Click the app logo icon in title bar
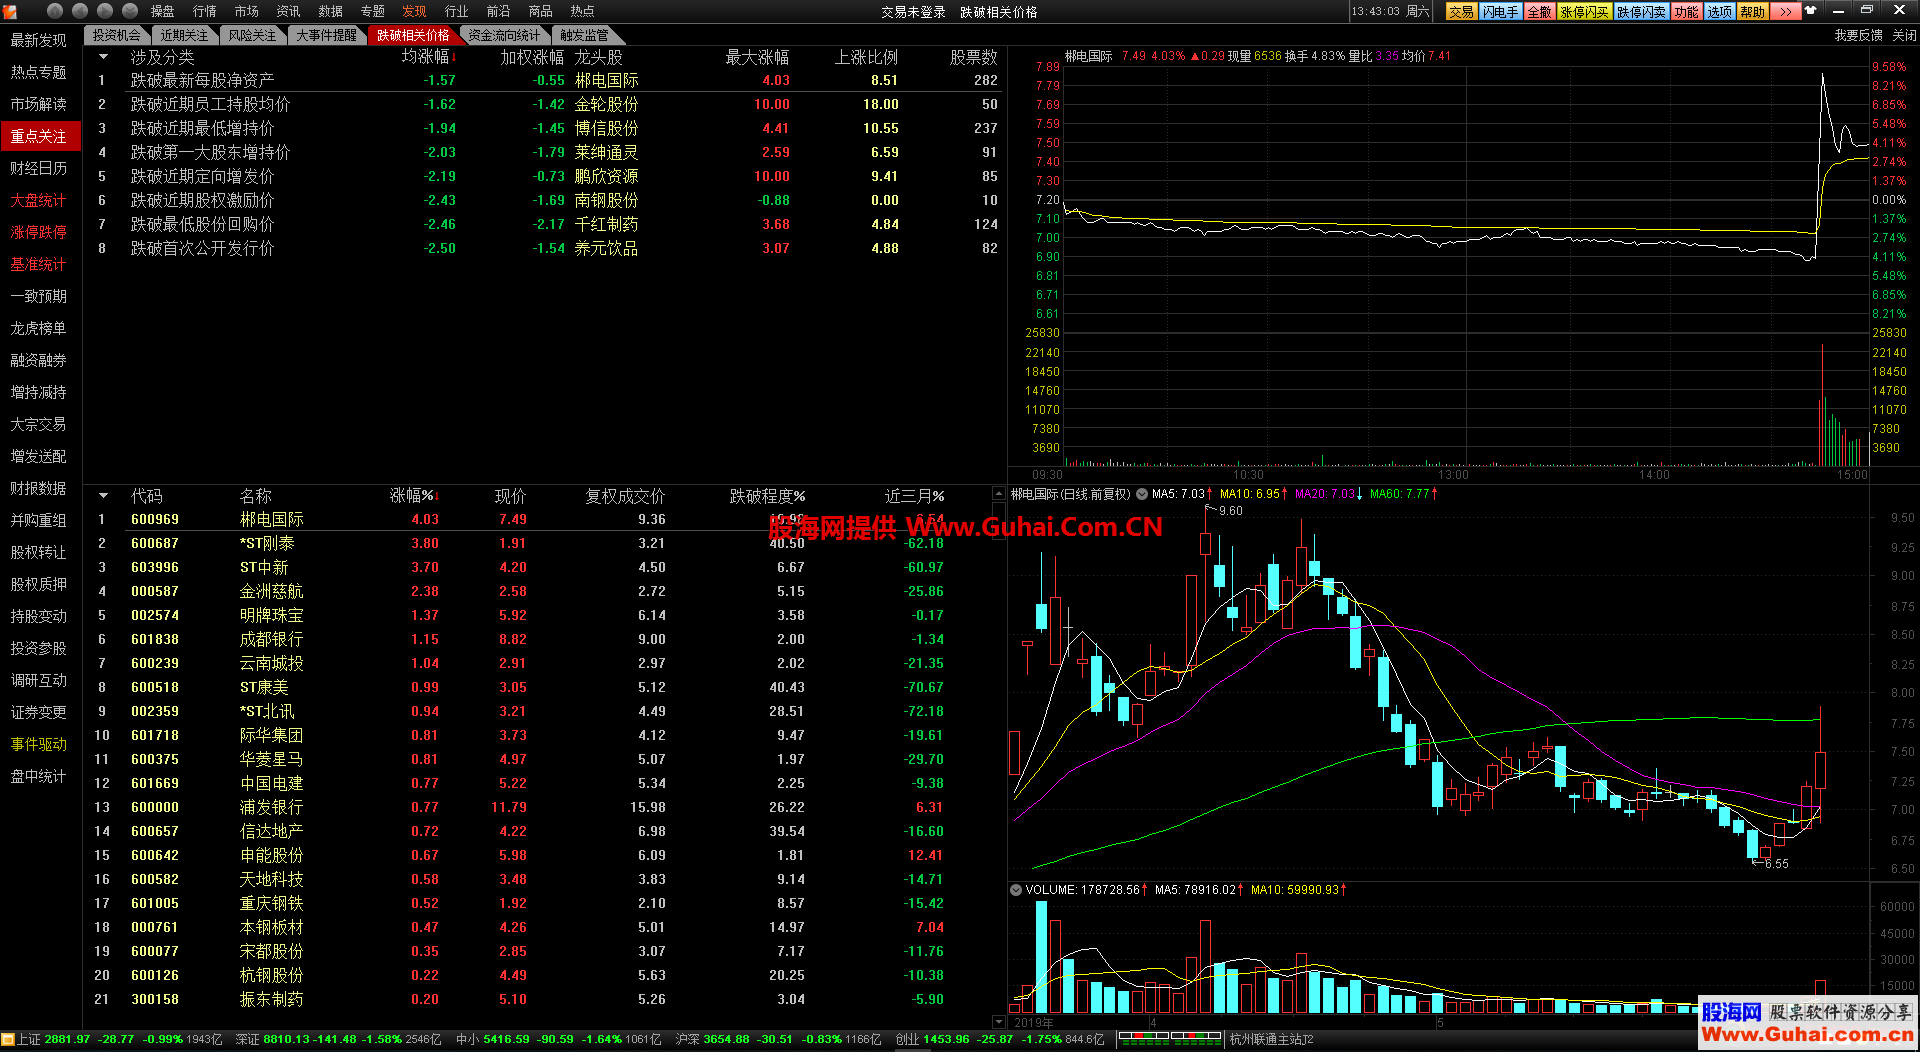Image resolution: width=1920 pixels, height=1052 pixels. pos(10,11)
